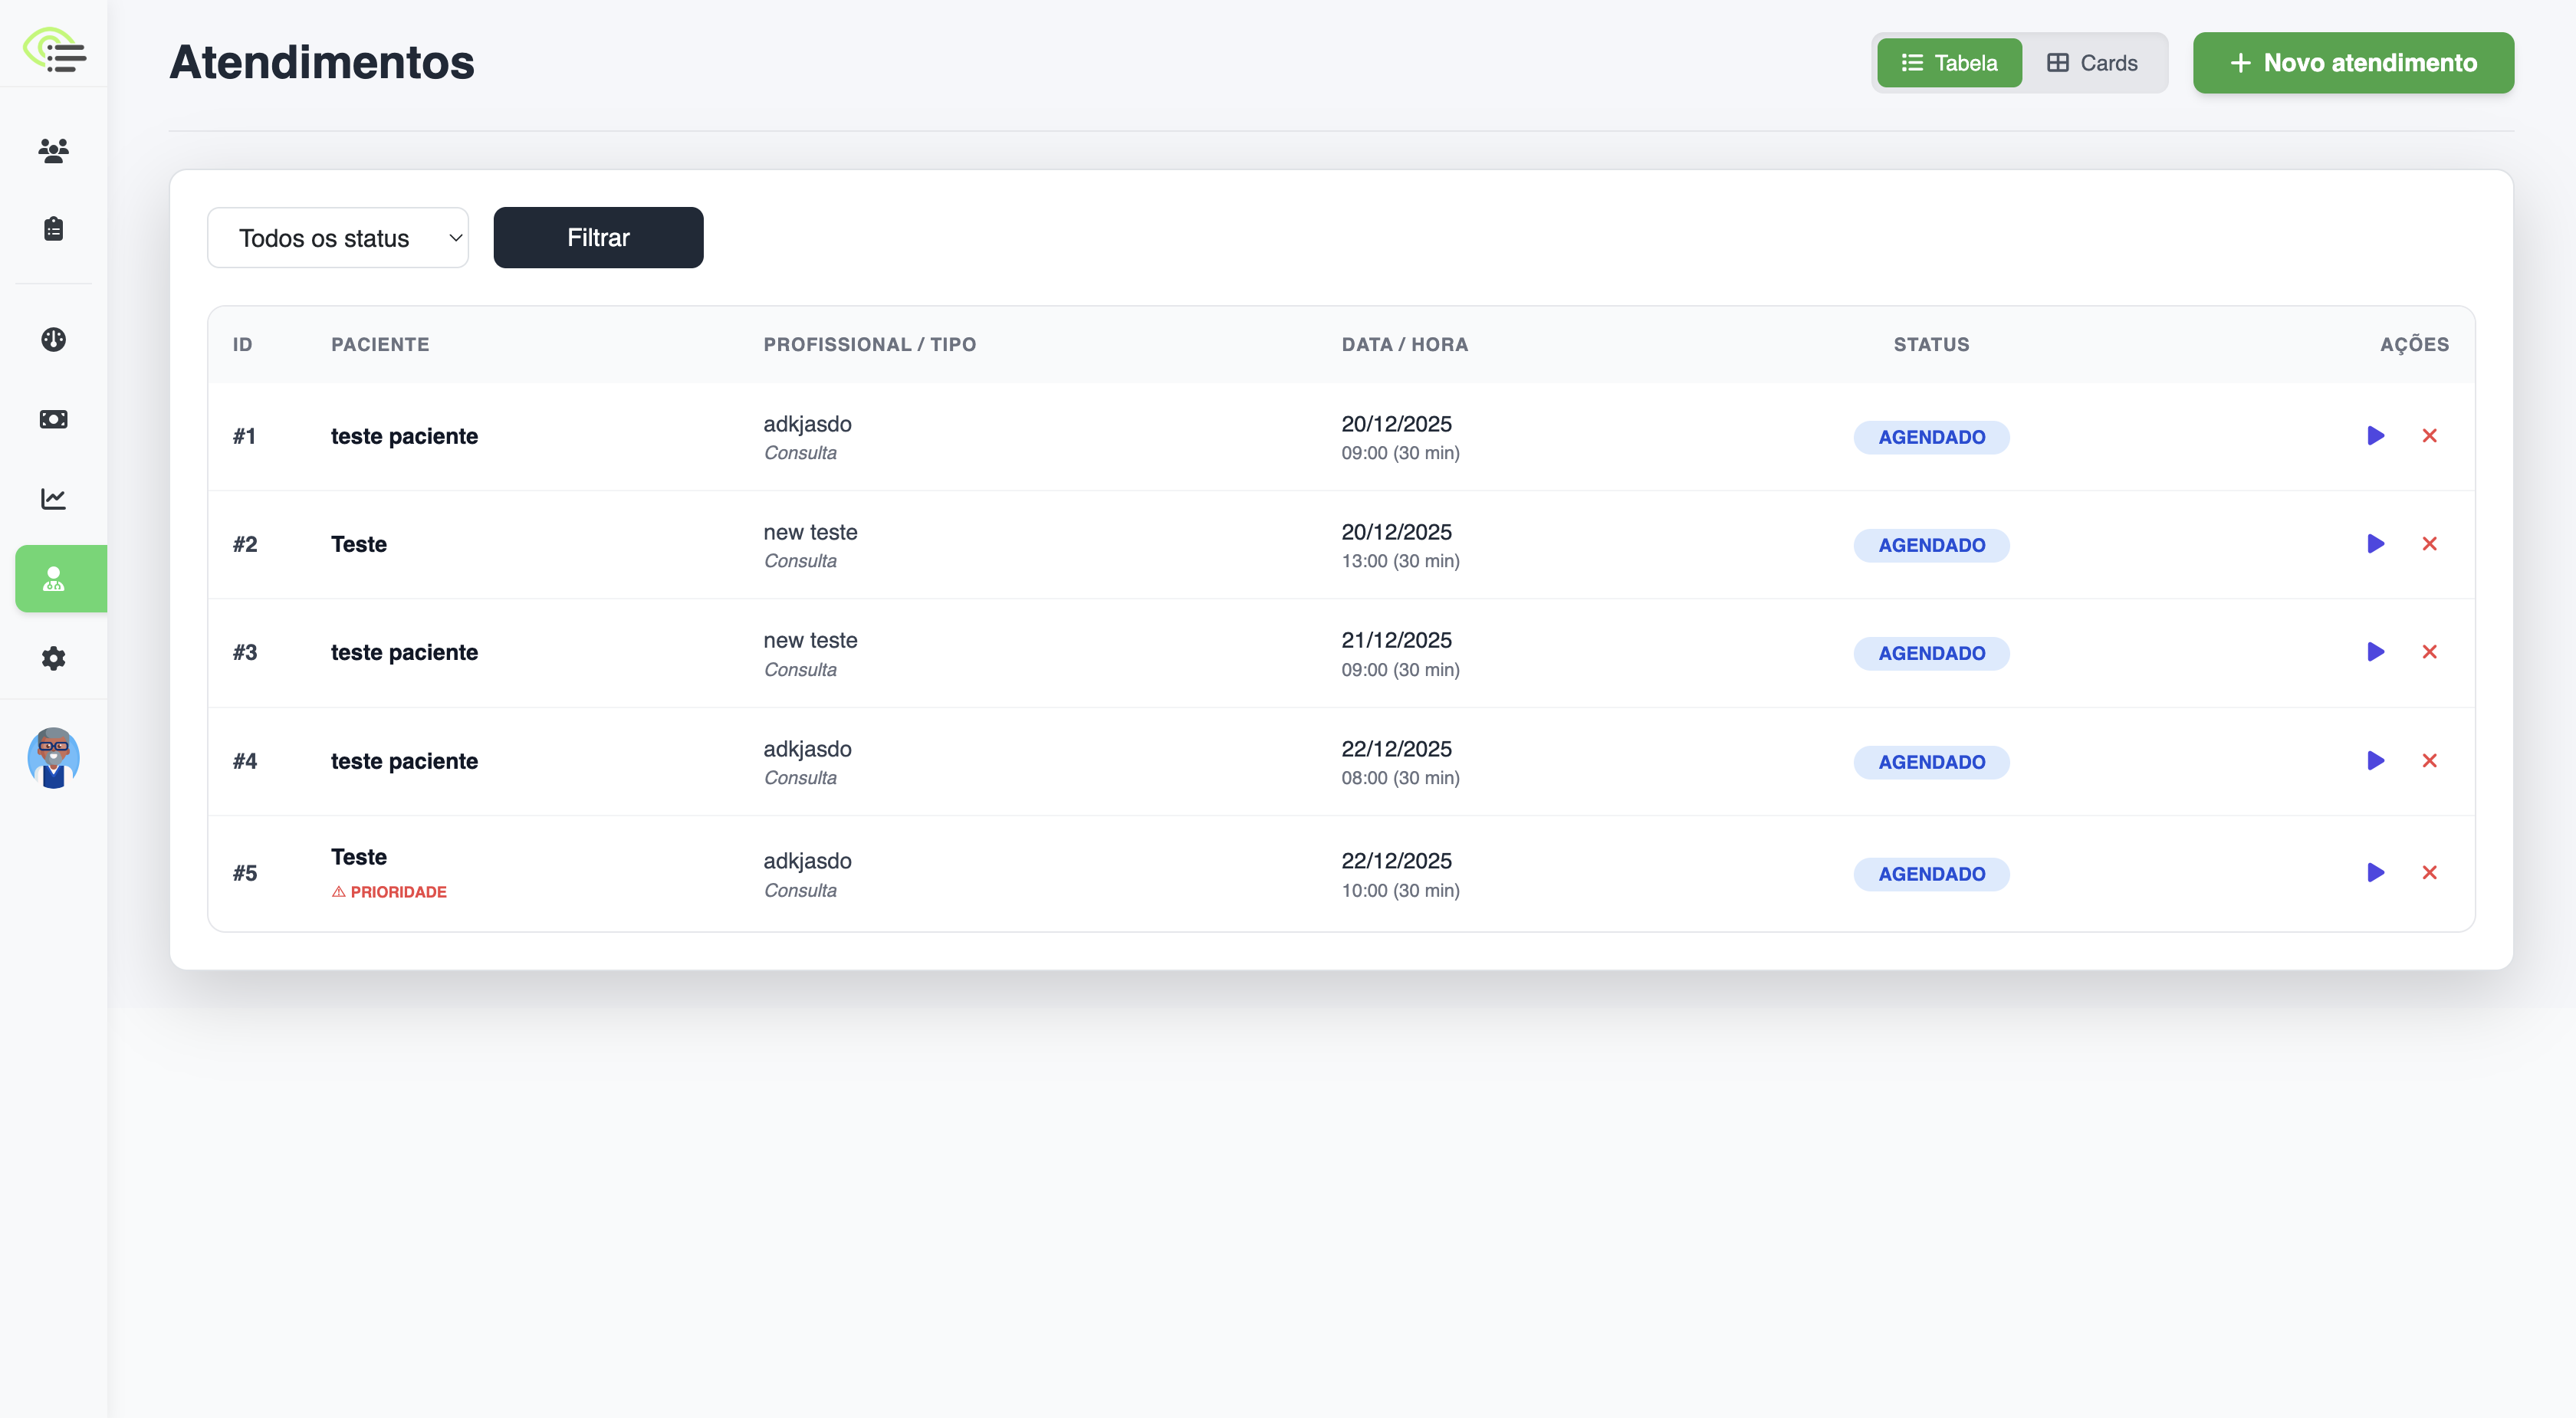The image size is (2576, 1418).
Task: Click the clipboard icon in sidebar
Action: pos(54,229)
